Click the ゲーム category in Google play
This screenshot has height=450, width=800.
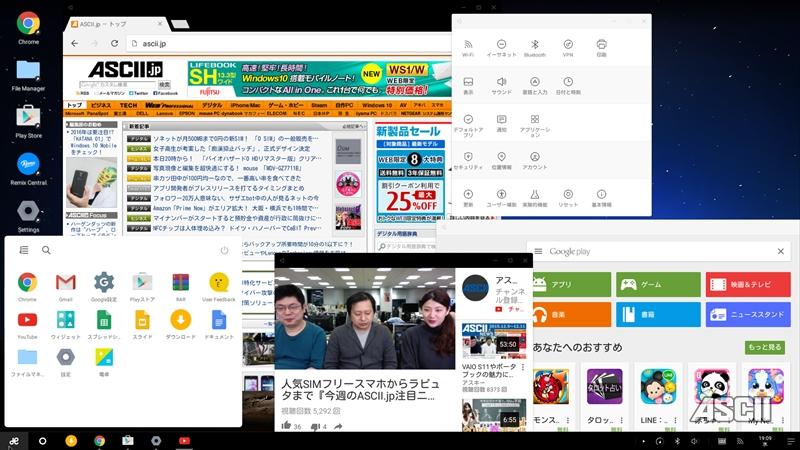click(x=658, y=284)
